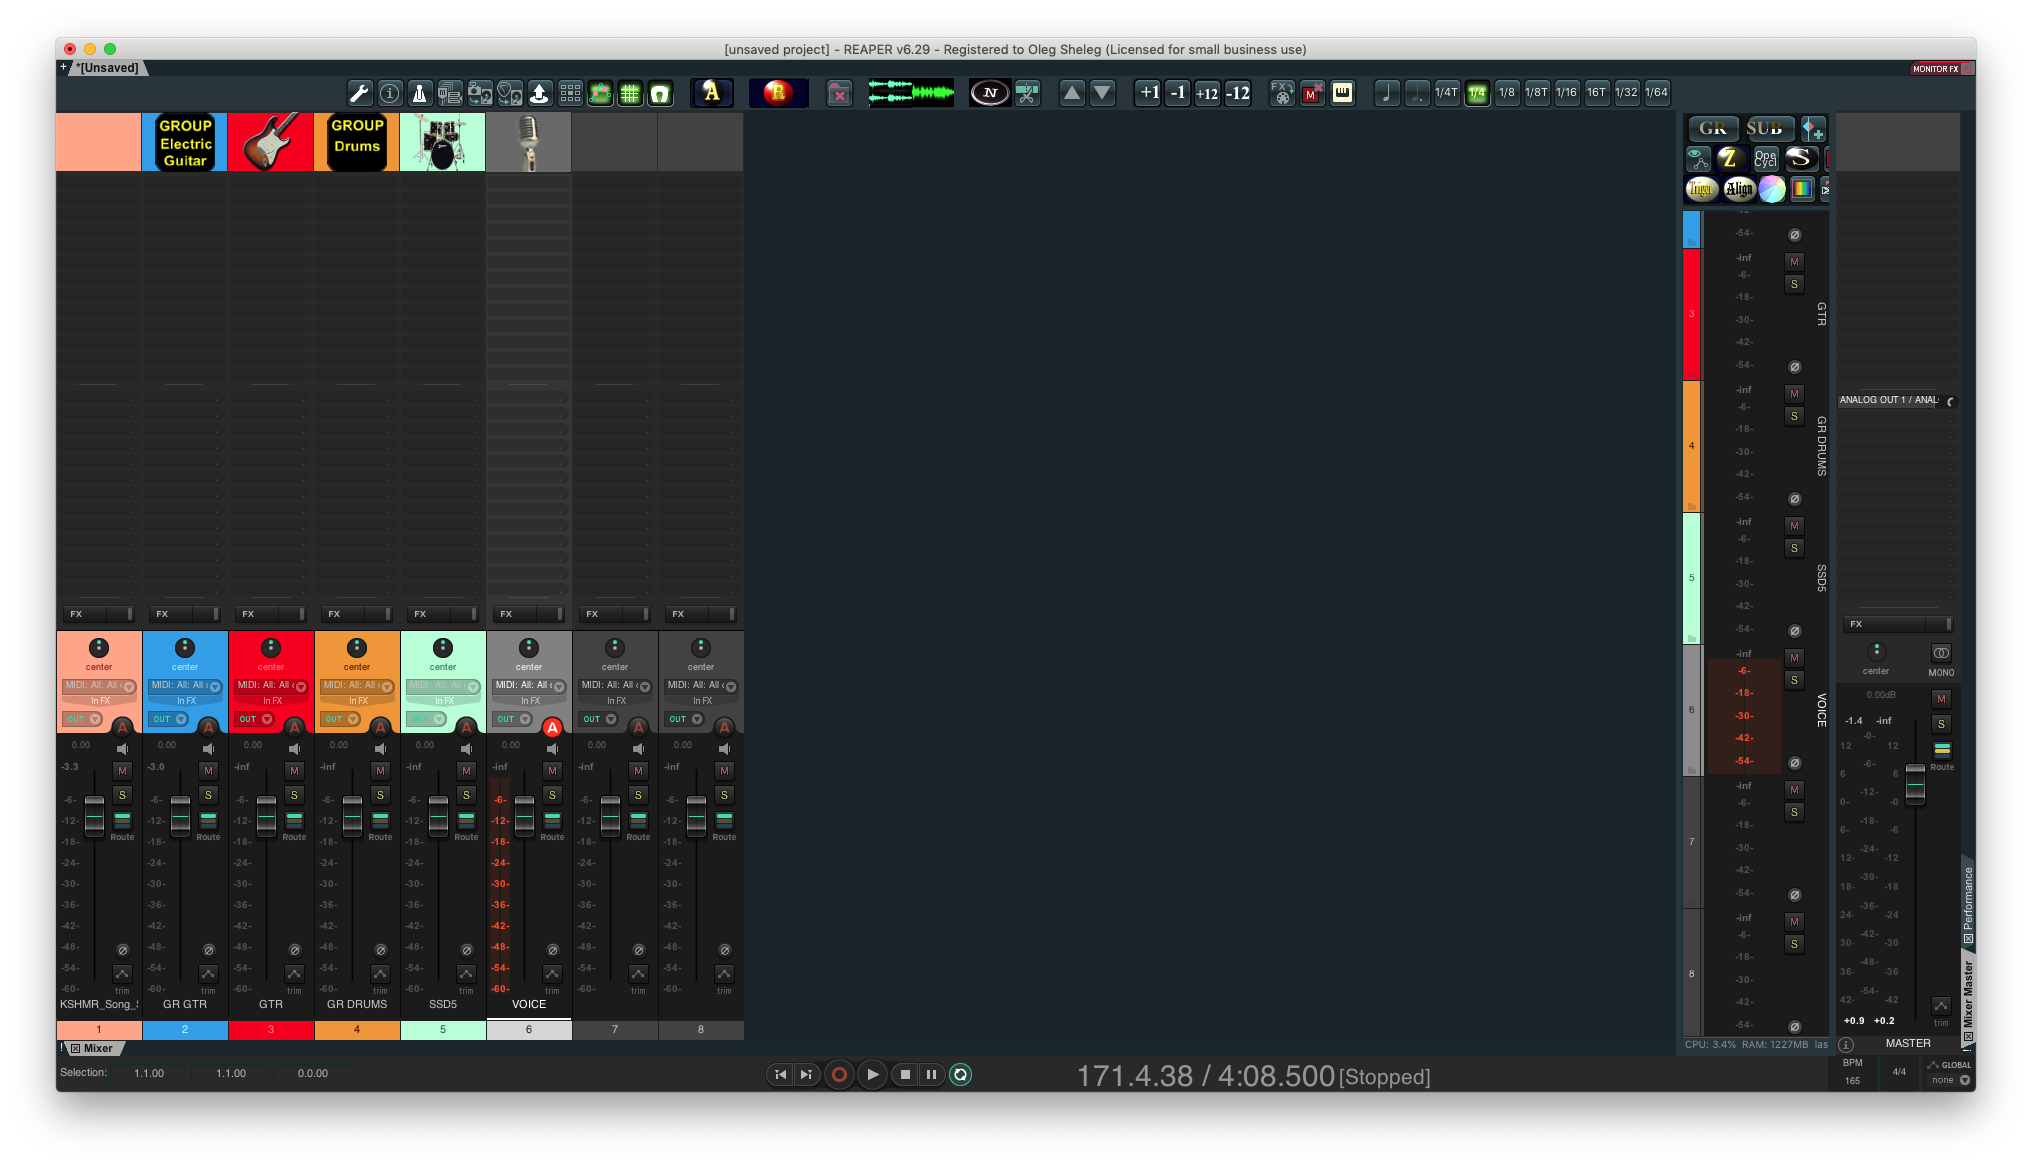Open the OUT dropdown on GR GTR track
The height and width of the screenshot is (1166, 2032).
[181, 719]
